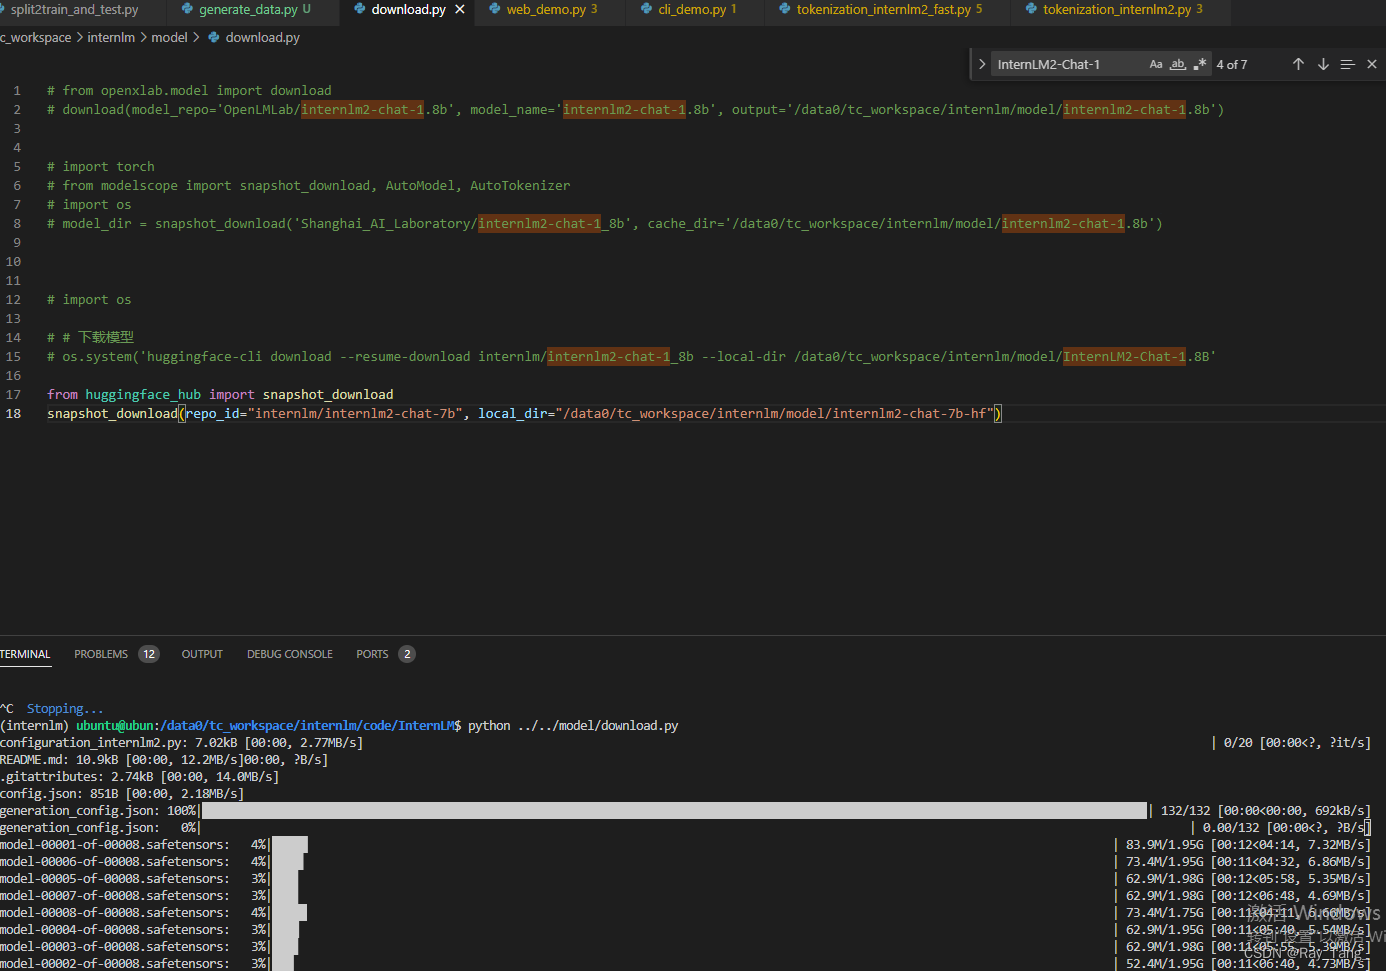This screenshot has width=1386, height=971.
Task: Click config.json download line in terminal
Action: tap(122, 794)
